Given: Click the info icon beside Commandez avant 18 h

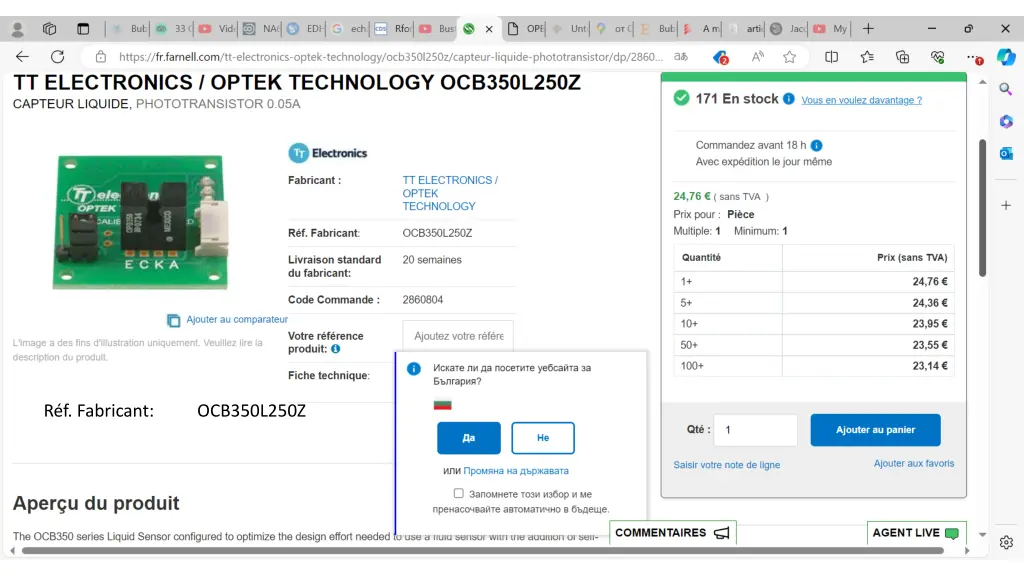Looking at the screenshot, I should [816, 146].
